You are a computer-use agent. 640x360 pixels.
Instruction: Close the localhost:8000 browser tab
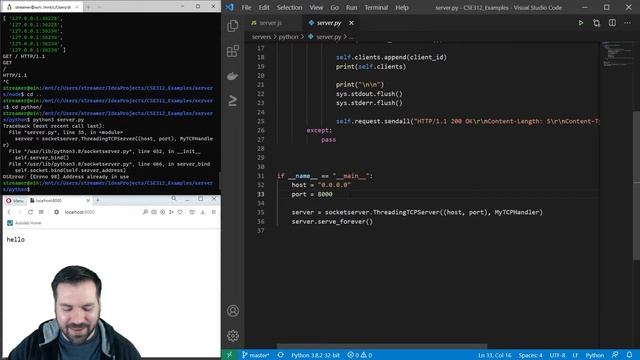(x=88, y=200)
